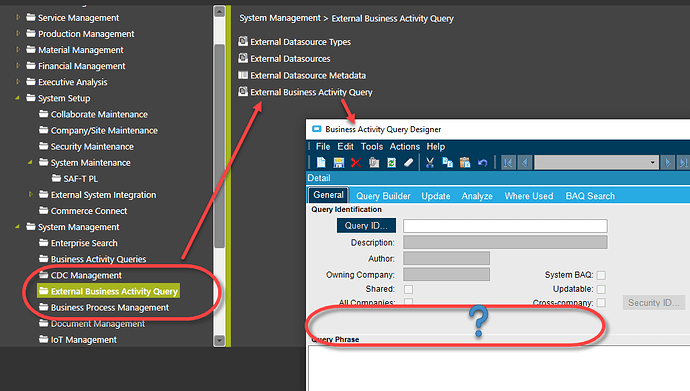Click the red Delete X icon
The height and width of the screenshot is (391, 690).
pos(356,163)
